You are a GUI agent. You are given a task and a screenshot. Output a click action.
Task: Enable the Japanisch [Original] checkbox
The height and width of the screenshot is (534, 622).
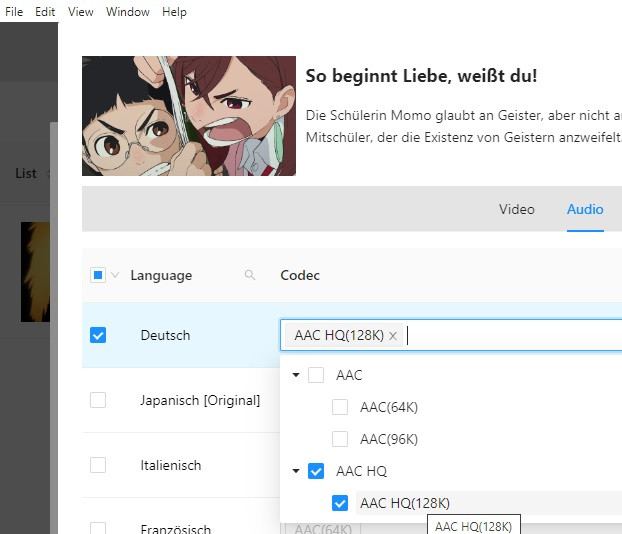coord(98,400)
